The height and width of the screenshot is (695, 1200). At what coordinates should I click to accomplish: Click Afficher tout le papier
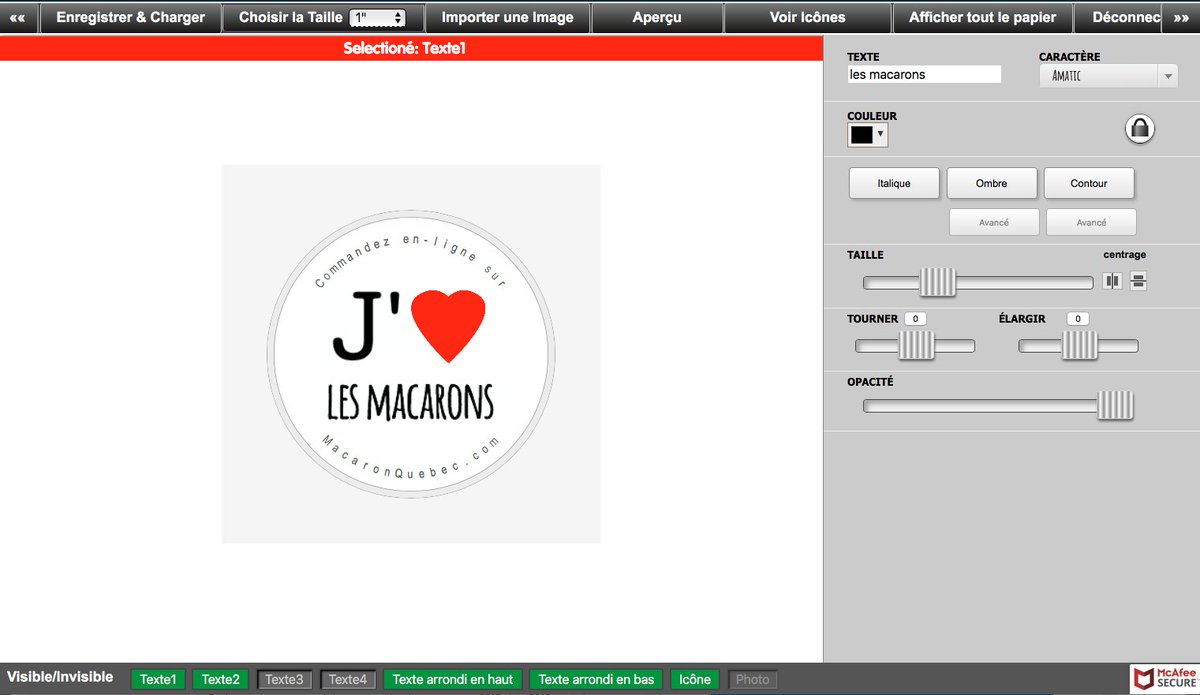[x=982, y=17]
